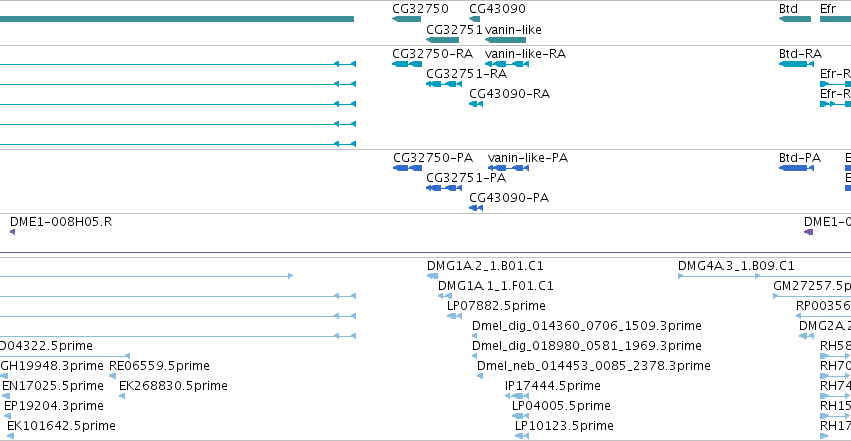Click the DME1-008H05.R feature label
Viewport: 851px width, 441px height.
coord(61,222)
